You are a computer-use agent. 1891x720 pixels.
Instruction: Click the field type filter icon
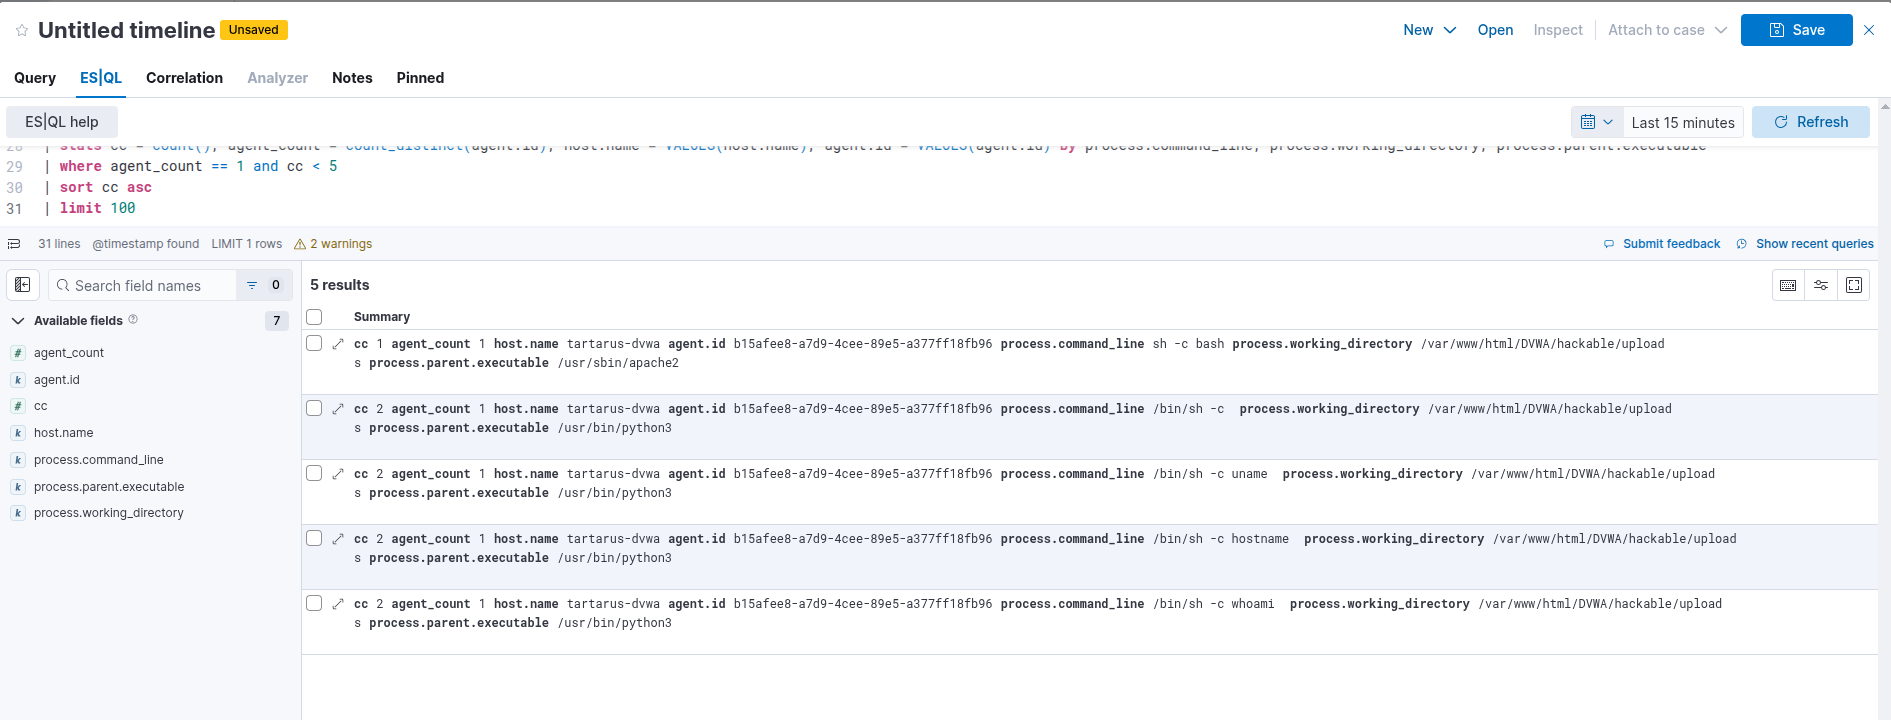[253, 285]
